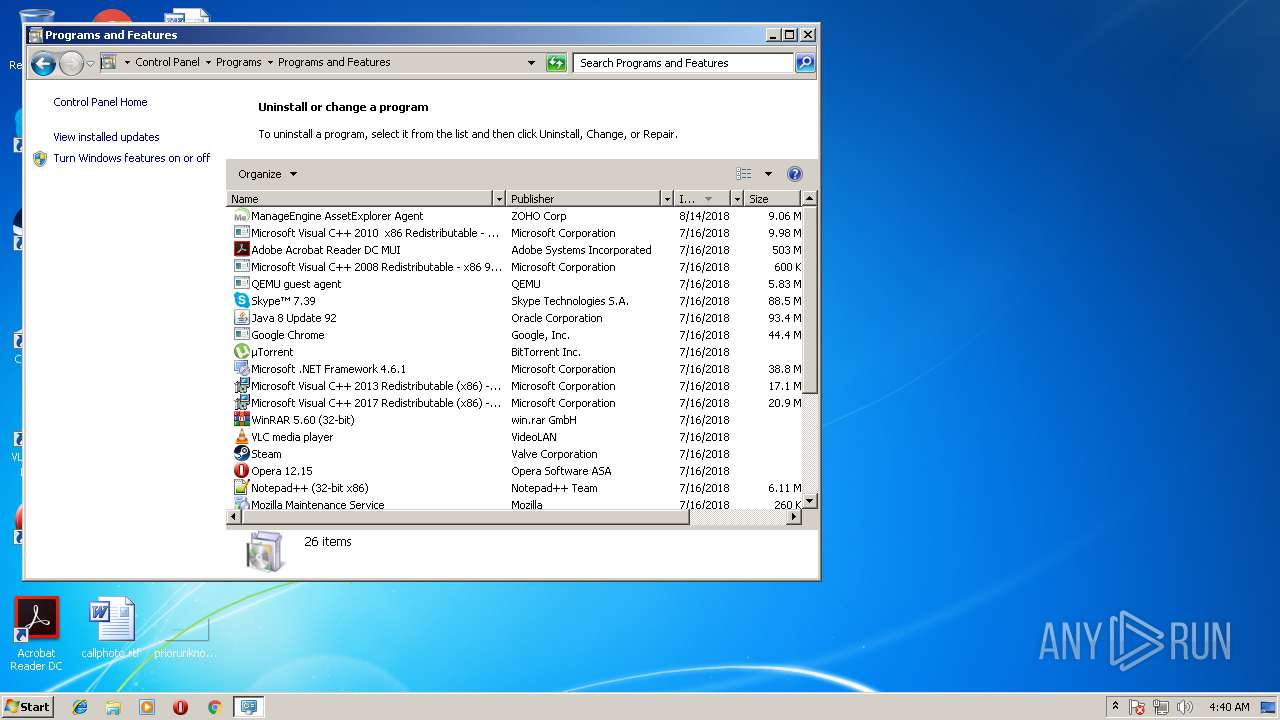The image size is (1280, 720).
Task: Open the Start menu
Action: 27,706
